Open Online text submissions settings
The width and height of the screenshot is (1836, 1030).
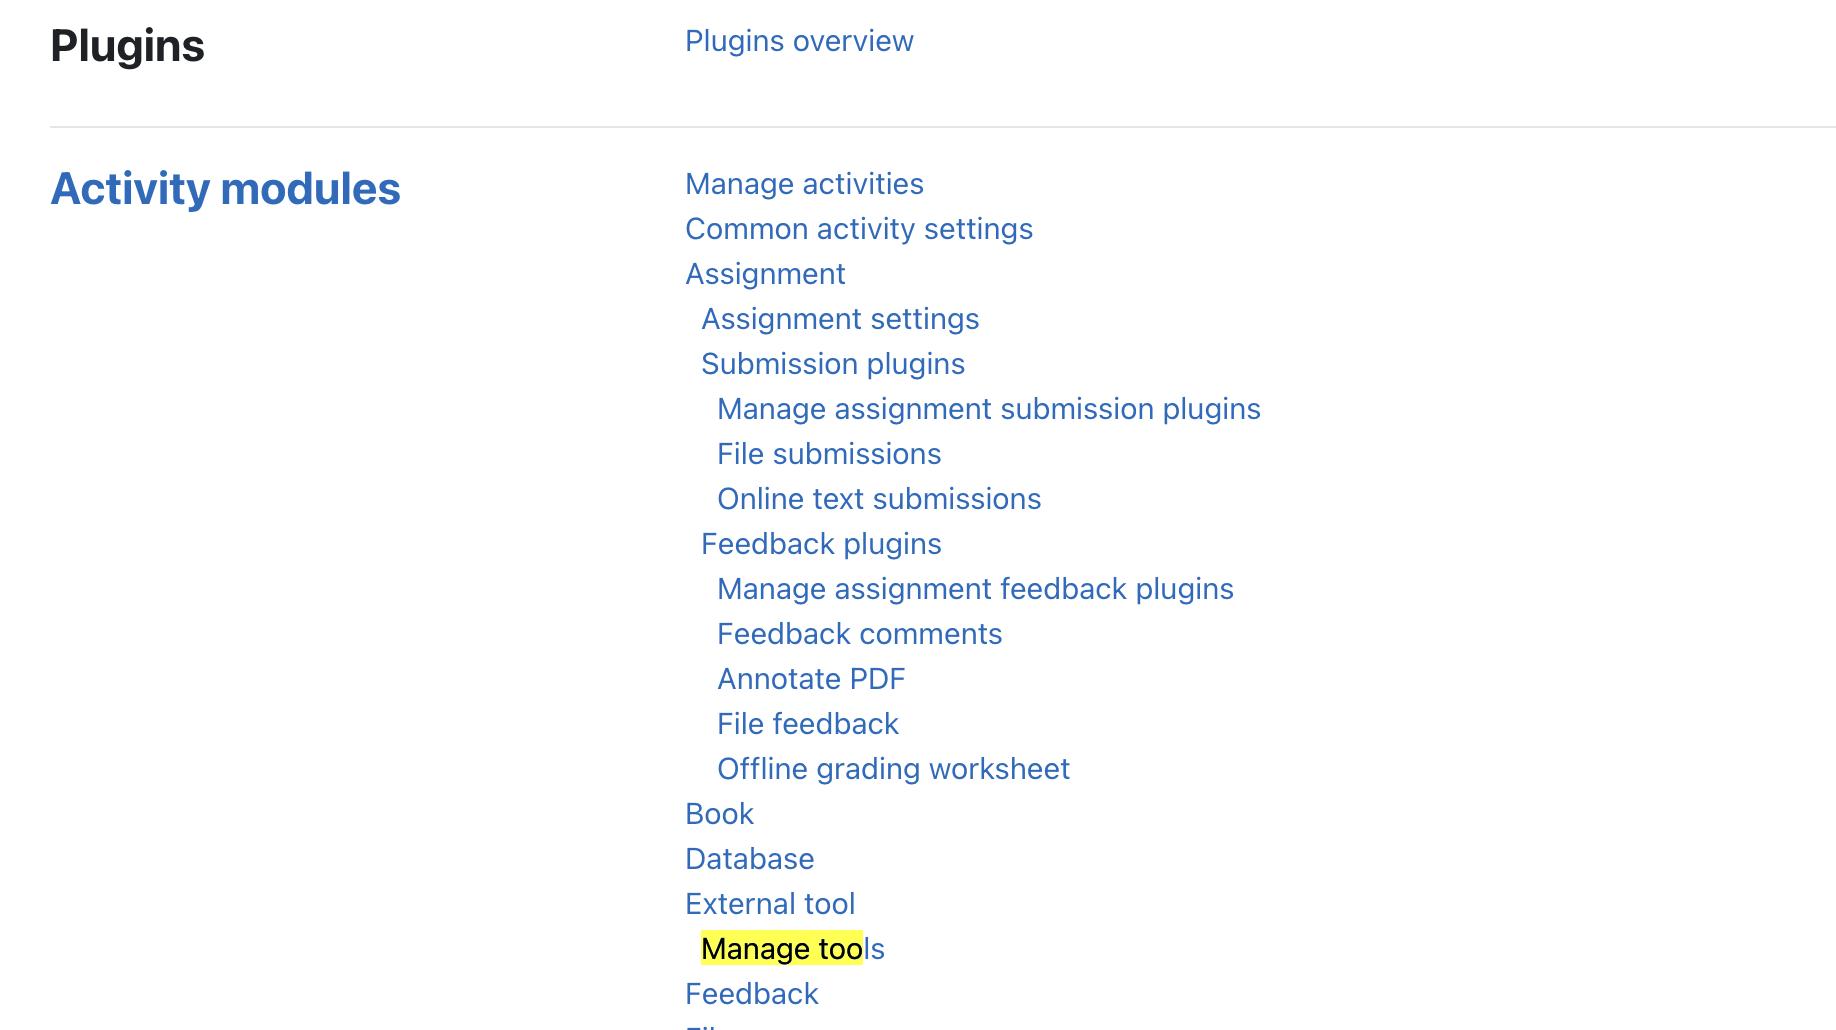click(879, 499)
